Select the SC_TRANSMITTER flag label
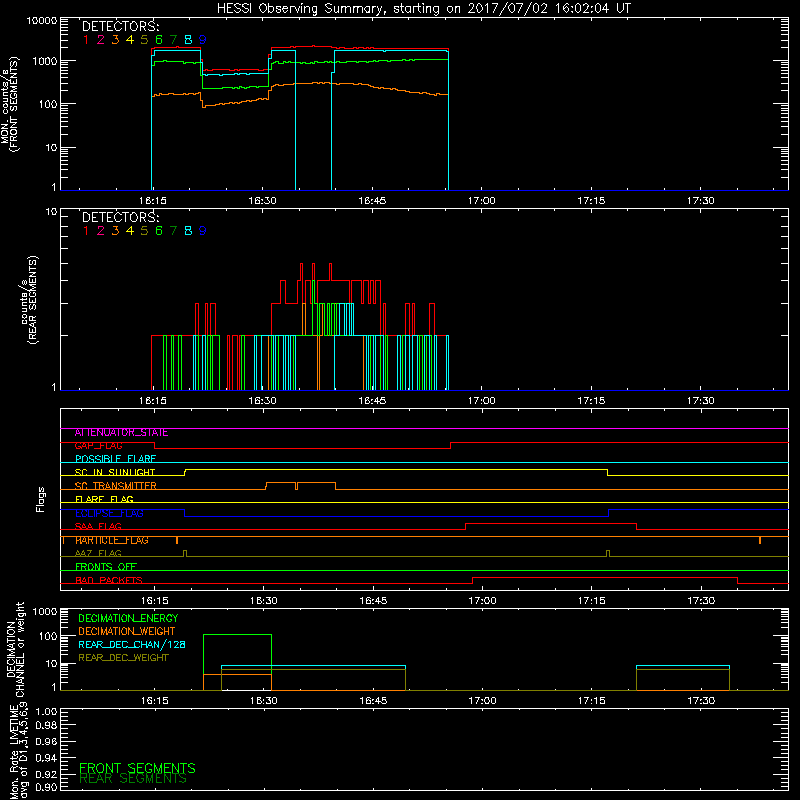 115,486
